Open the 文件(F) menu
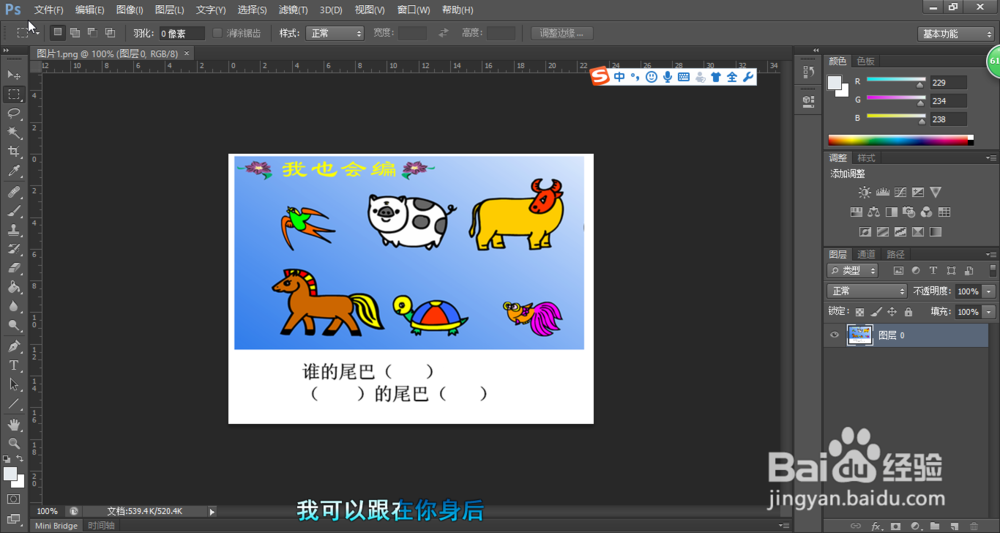The image size is (1000, 533). point(48,10)
